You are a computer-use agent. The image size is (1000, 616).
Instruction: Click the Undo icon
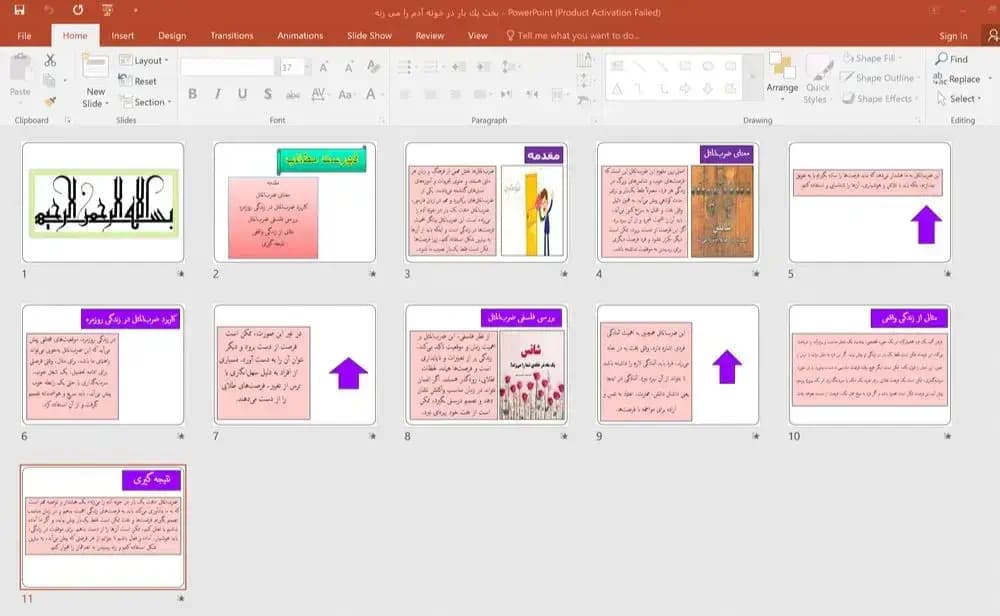coord(48,10)
